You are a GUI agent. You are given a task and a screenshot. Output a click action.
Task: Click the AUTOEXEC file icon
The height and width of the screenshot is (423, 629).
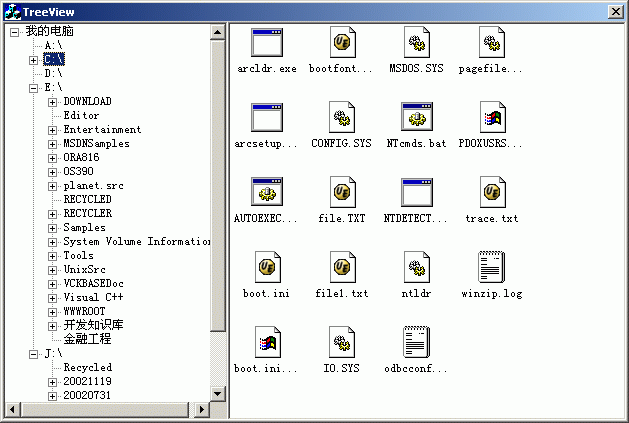point(267,191)
